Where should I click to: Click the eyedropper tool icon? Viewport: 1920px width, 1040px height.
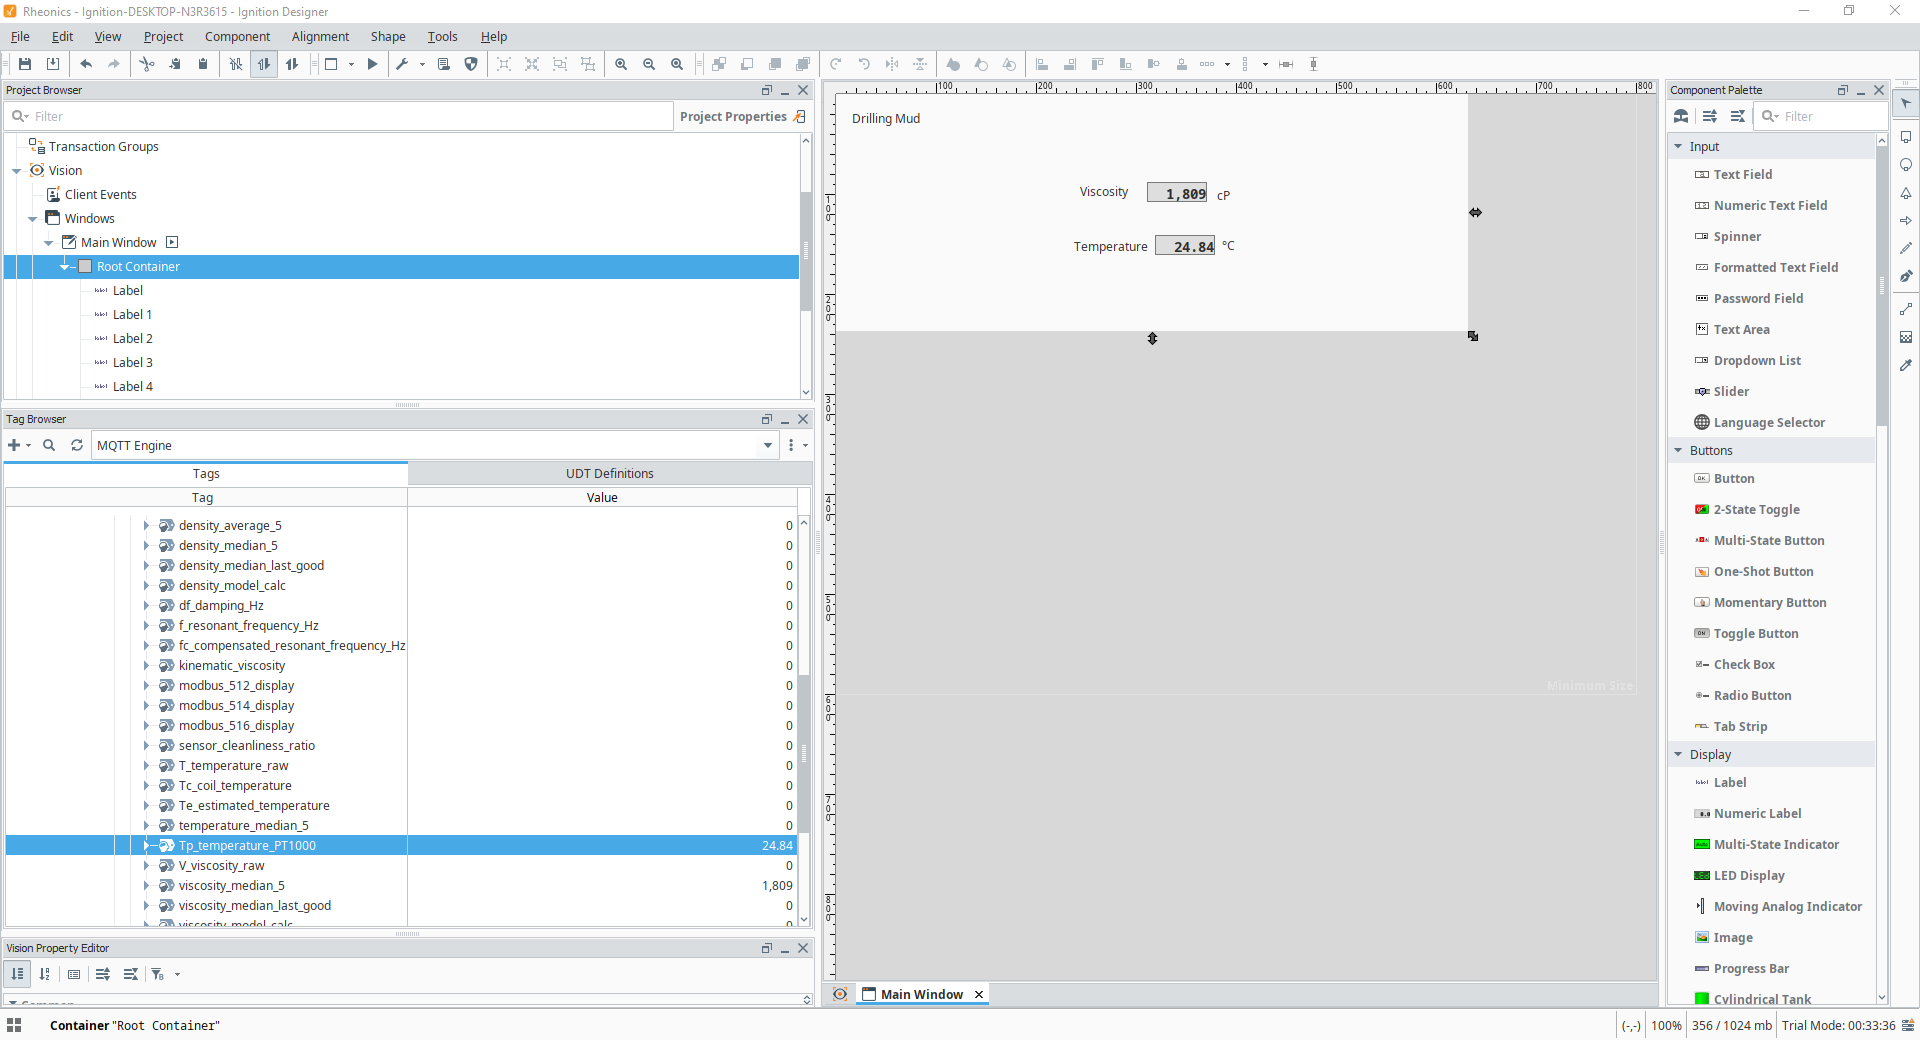1906,365
